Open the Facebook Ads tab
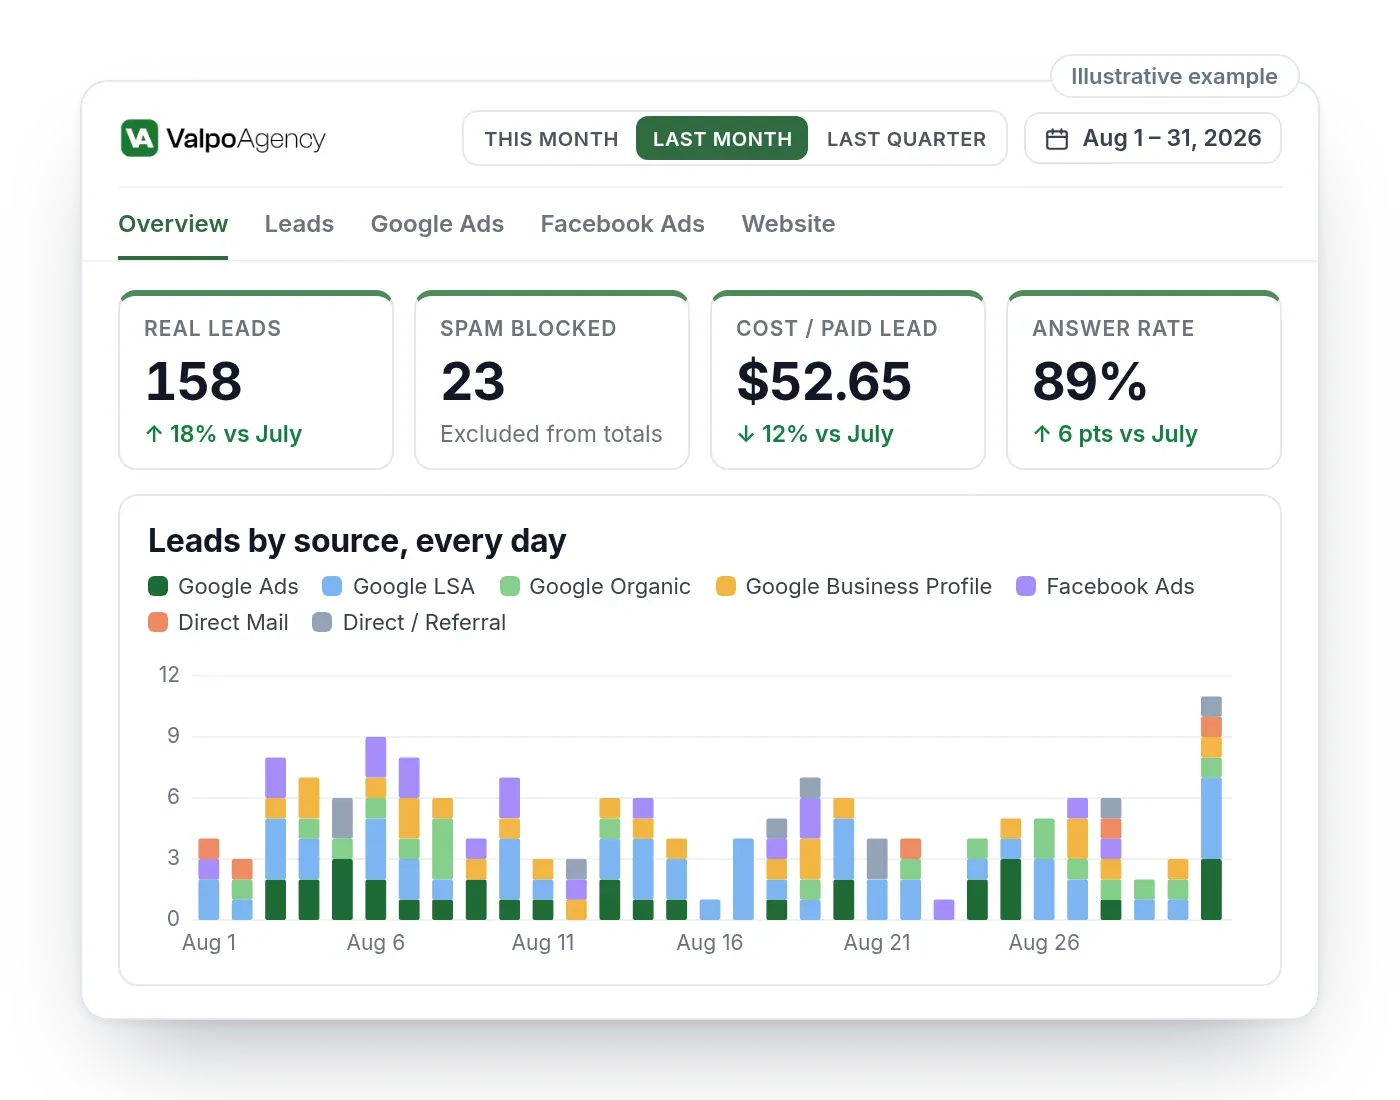 [622, 224]
